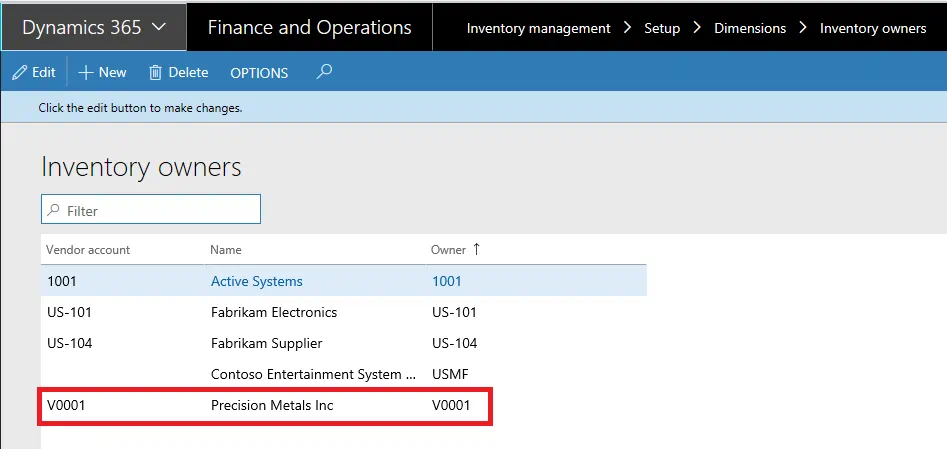Toggle the Owner sort arrow

coord(476,249)
